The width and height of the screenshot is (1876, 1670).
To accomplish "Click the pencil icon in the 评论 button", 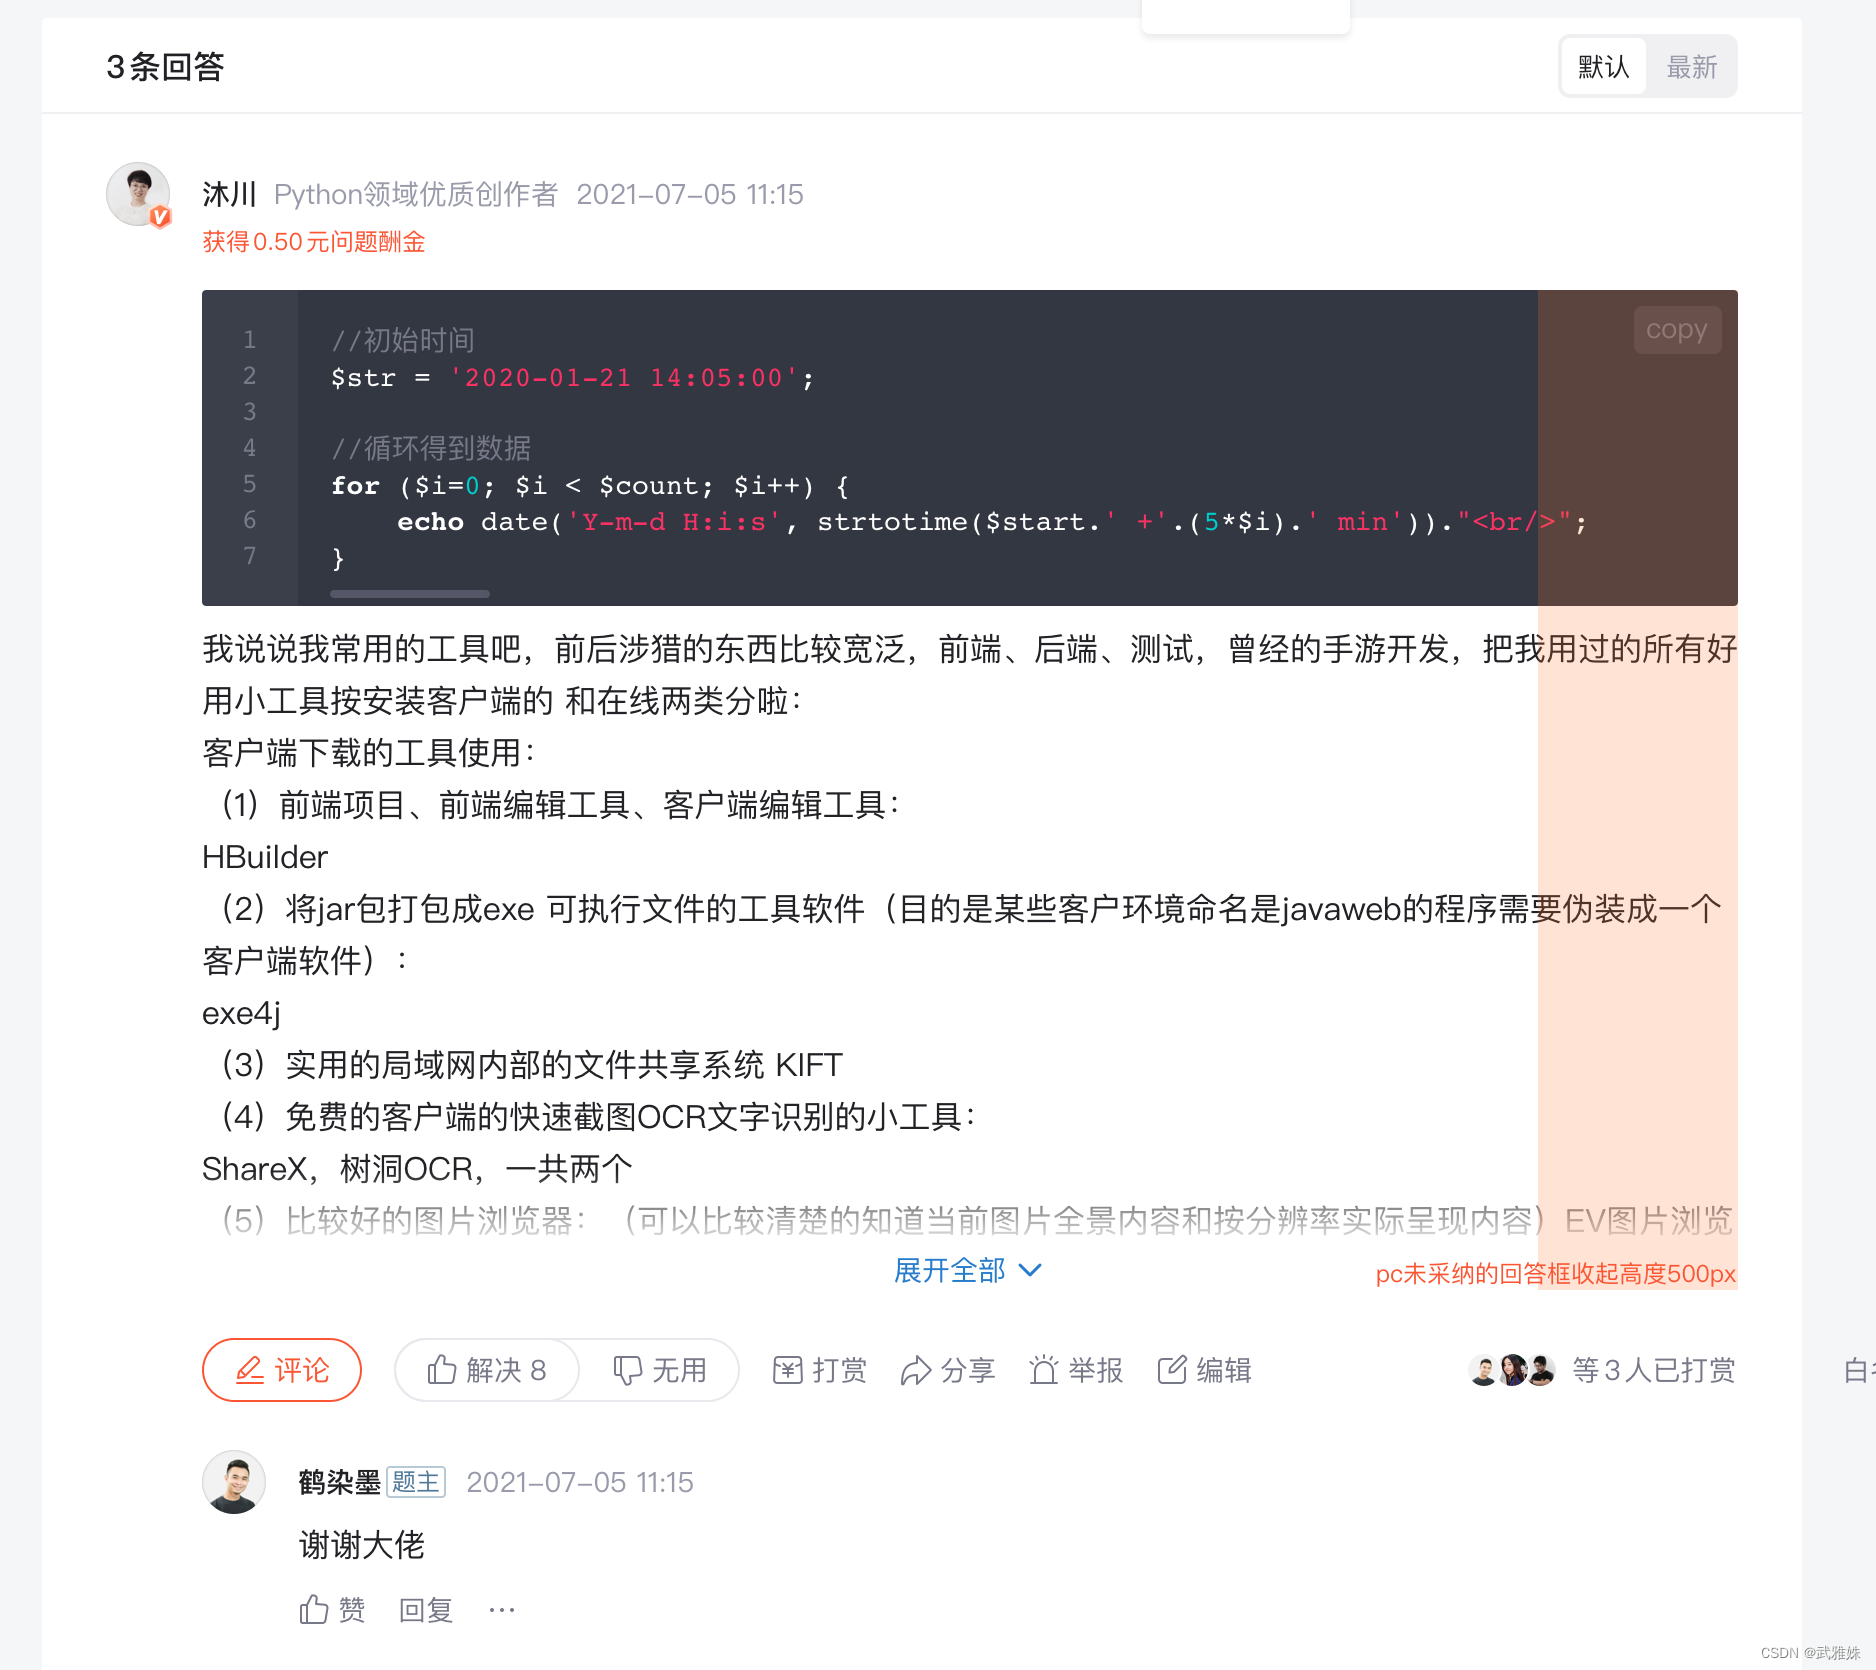I will [249, 1370].
